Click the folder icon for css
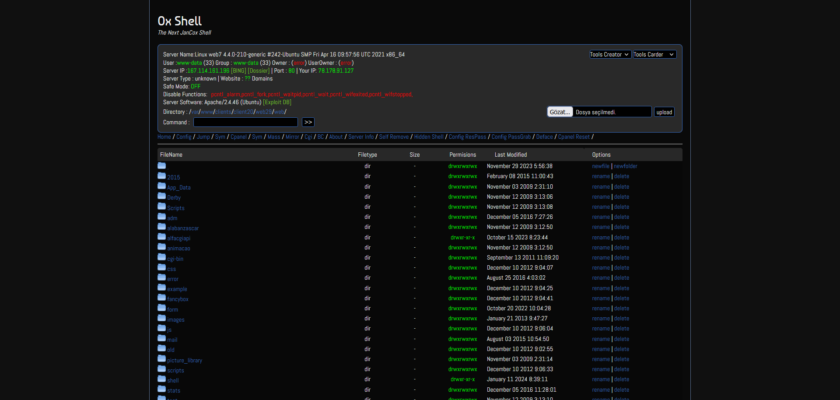The height and width of the screenshot is (400, 840). tap(162, 267)
